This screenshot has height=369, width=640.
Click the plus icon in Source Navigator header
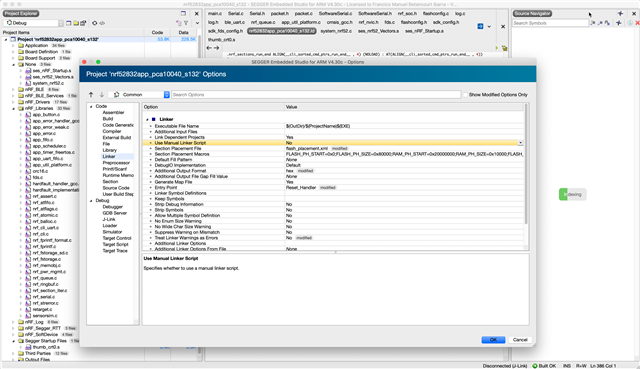coord(620,13)
